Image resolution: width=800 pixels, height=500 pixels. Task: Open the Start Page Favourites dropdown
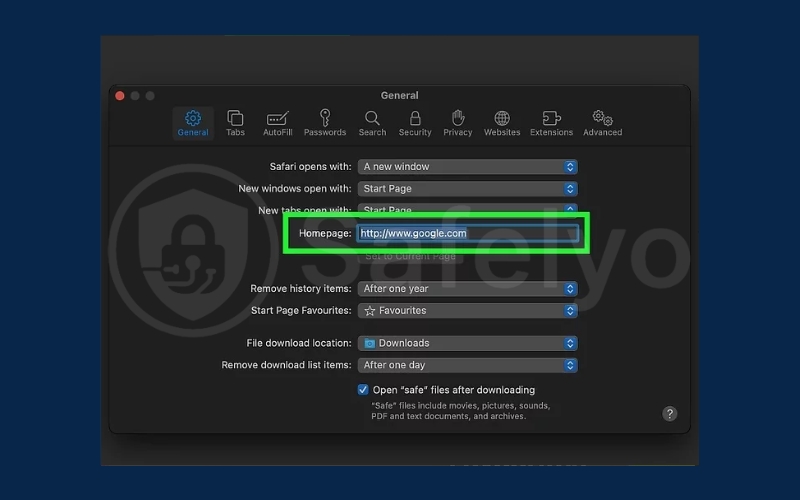coord(468,311)
